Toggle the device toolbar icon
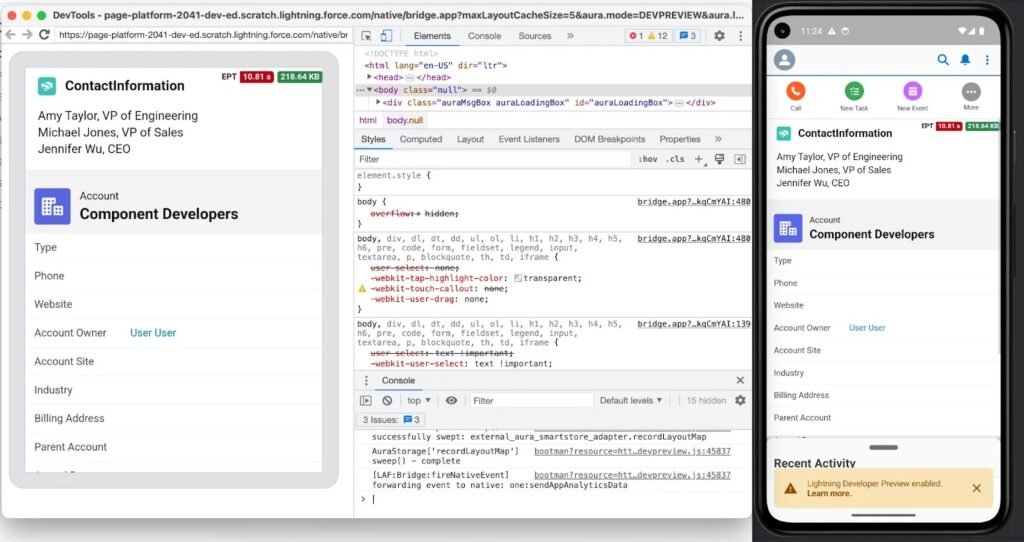Viewport: 1024px width, 542px height. [387, 36]
